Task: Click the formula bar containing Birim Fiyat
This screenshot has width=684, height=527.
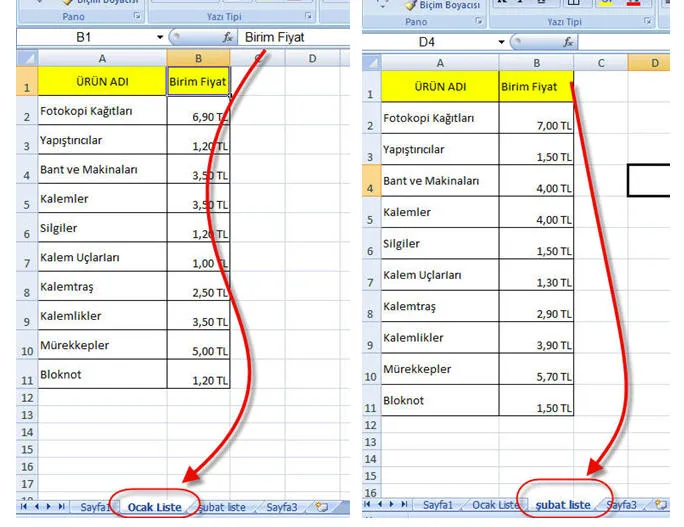Action: [290, 37]
